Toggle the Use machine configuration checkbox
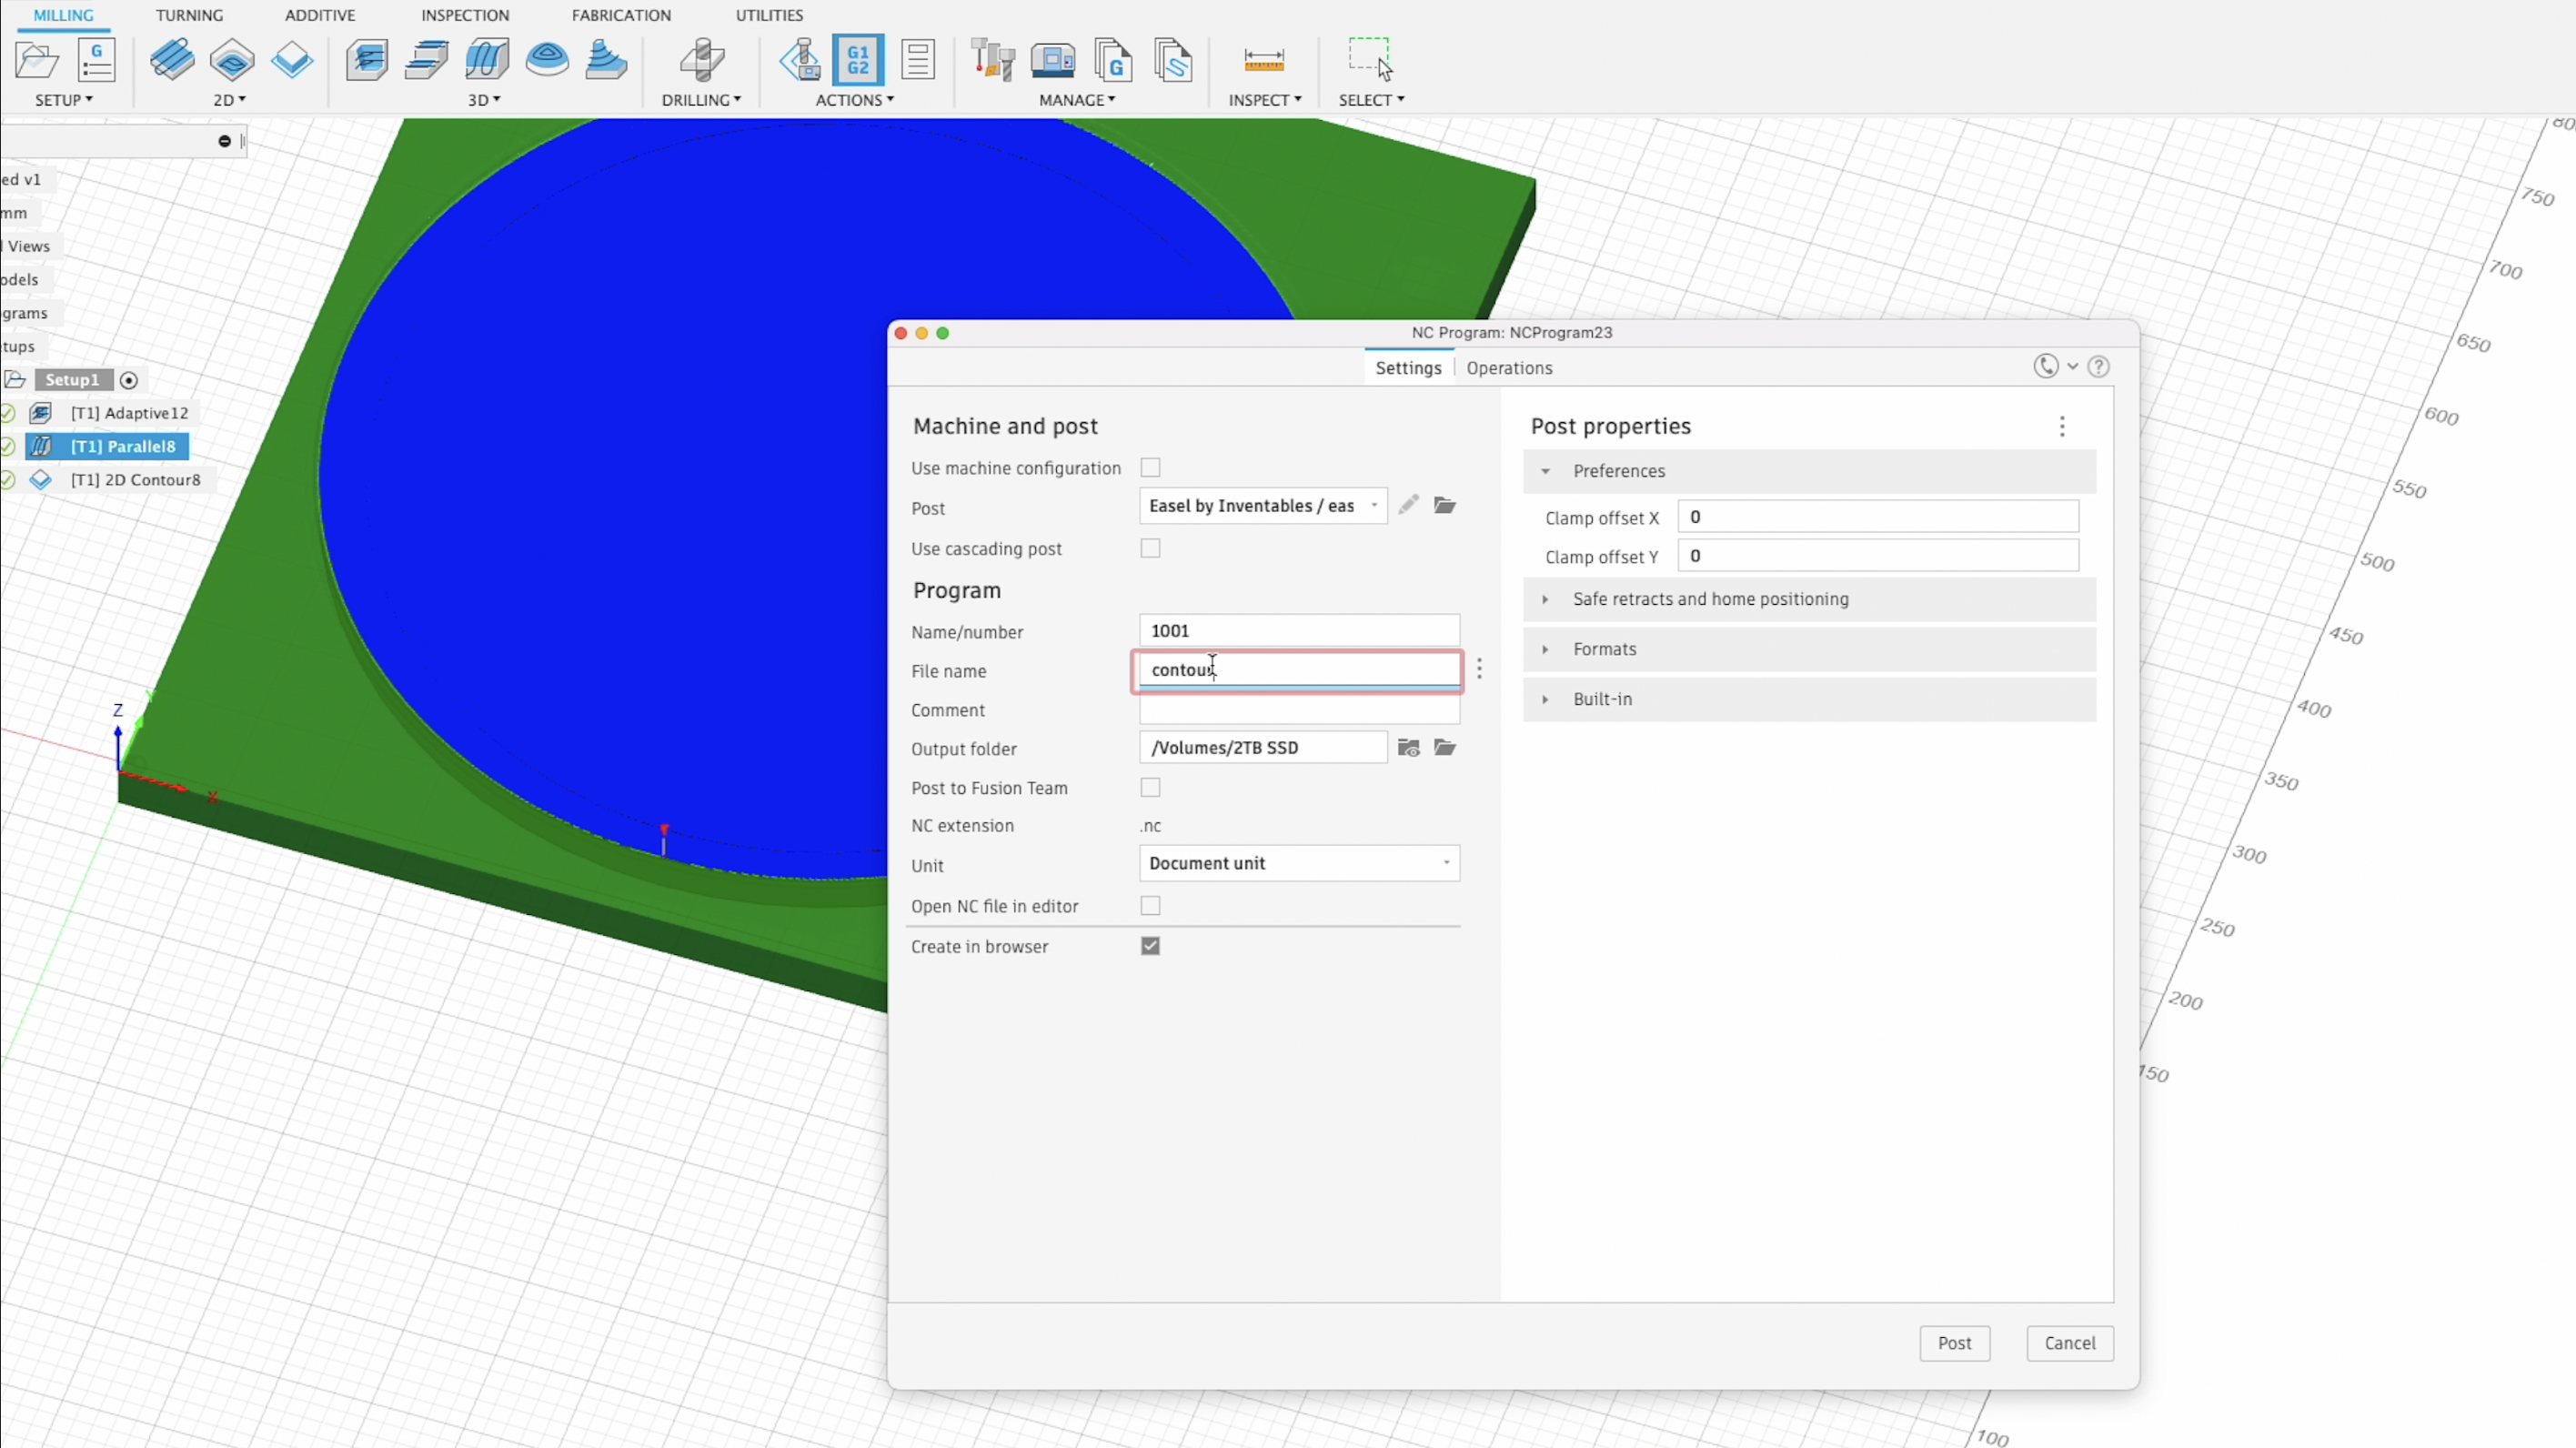 [1150, 468]
